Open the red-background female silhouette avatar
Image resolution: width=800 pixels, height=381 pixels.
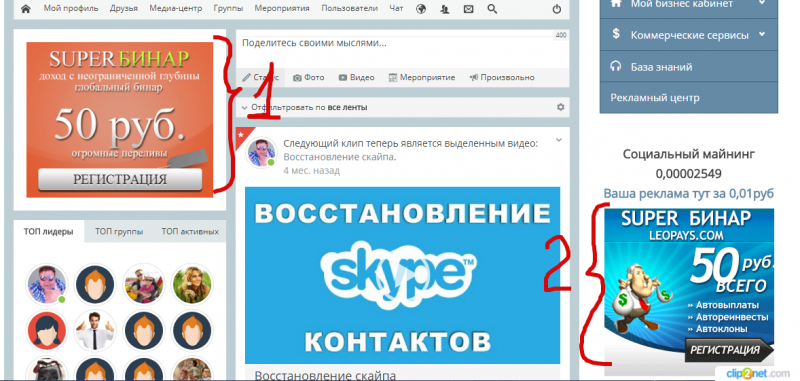tap(46, 331)
